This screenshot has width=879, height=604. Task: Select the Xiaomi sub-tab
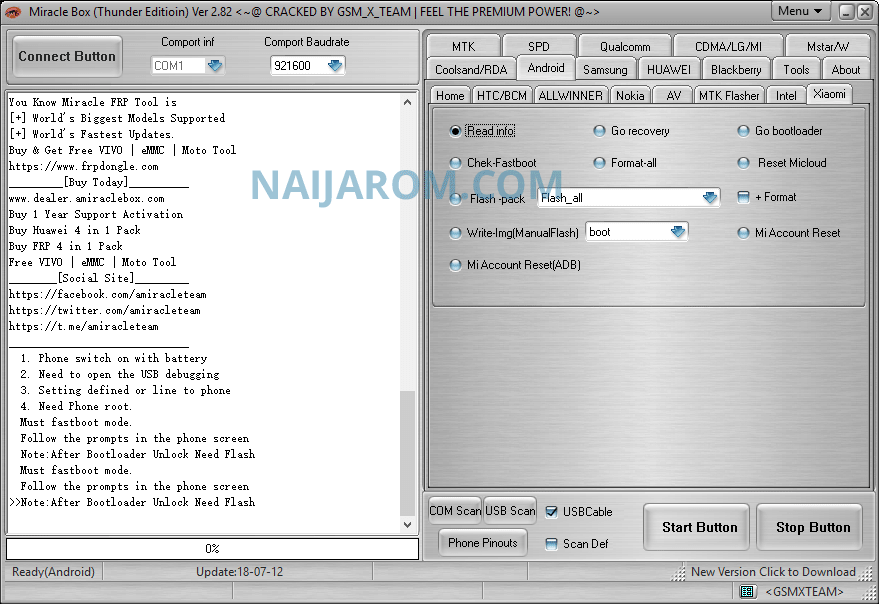829,94
